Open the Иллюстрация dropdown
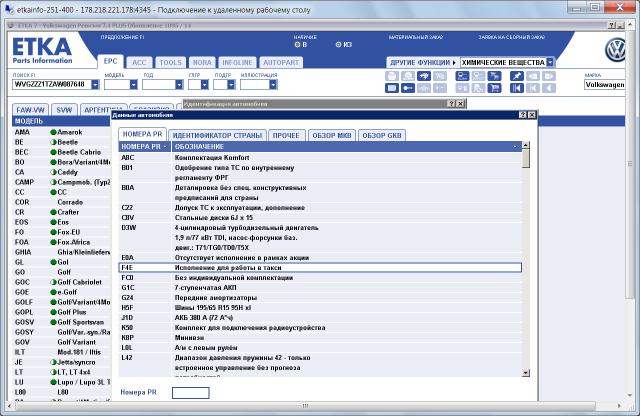 273,85
